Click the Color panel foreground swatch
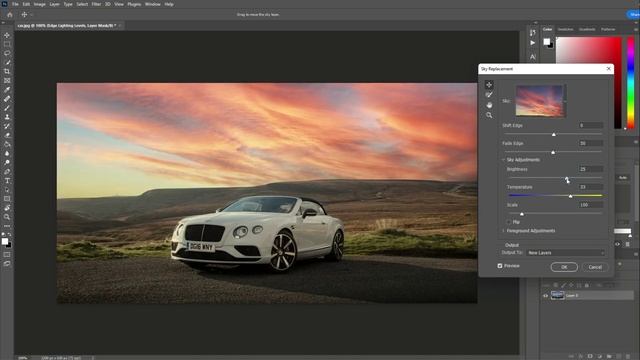 coord(547,42)
